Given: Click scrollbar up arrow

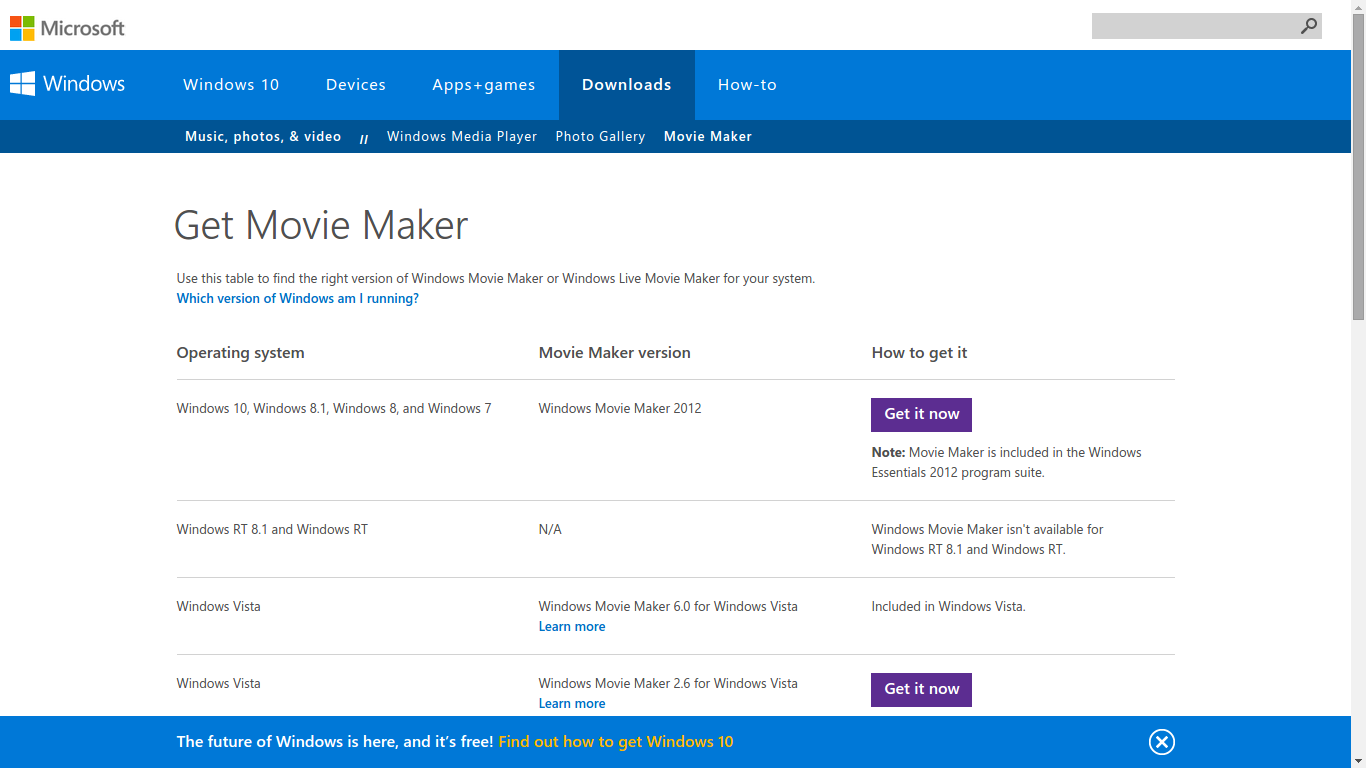Looking at the screenshot, I should pyautogui.click(x=1358, y=8).
